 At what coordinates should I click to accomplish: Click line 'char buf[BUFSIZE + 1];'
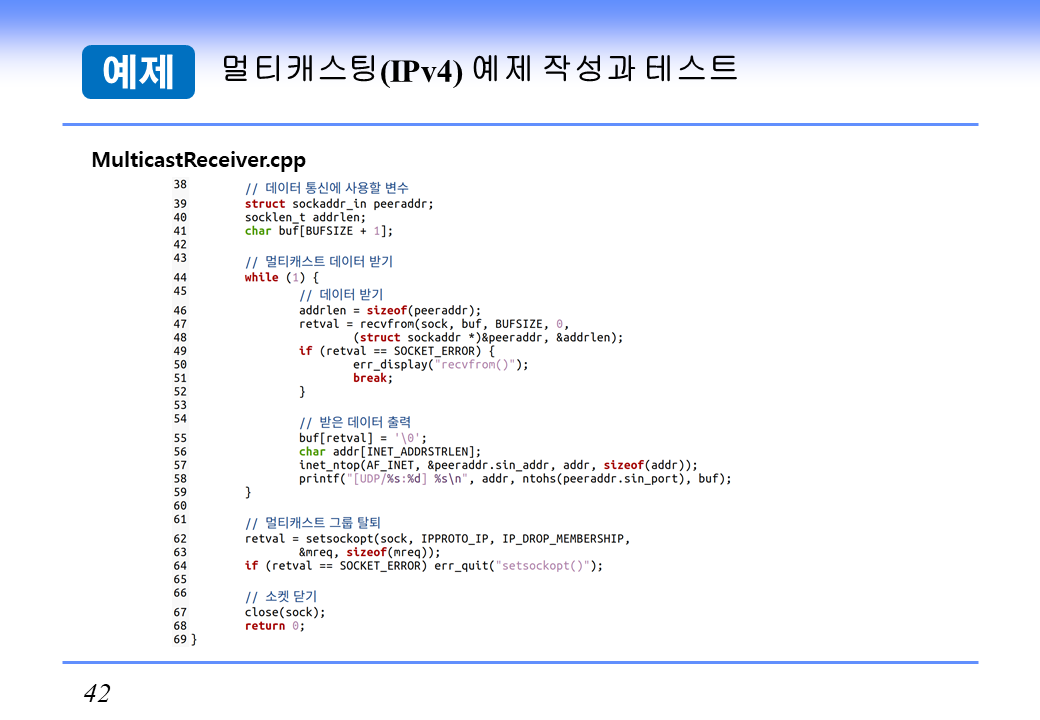(x=319, y=231)
